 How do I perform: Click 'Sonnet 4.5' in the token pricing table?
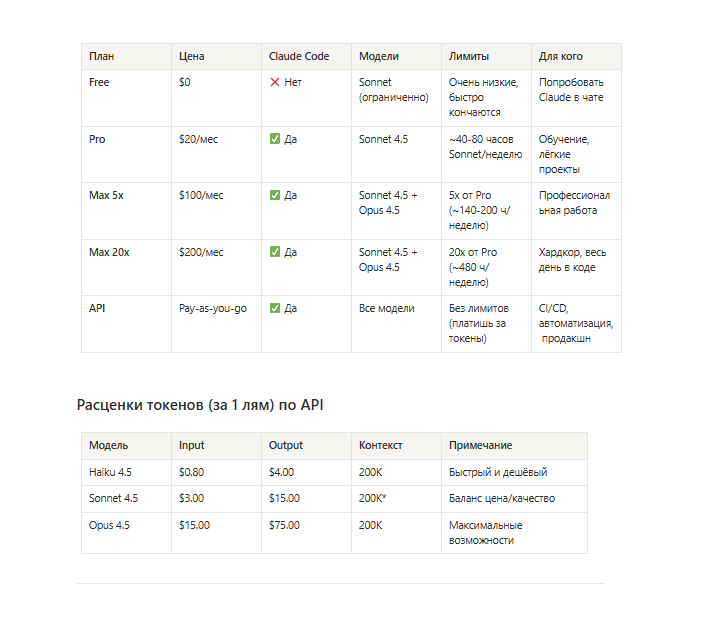click(x=113, y=498)
